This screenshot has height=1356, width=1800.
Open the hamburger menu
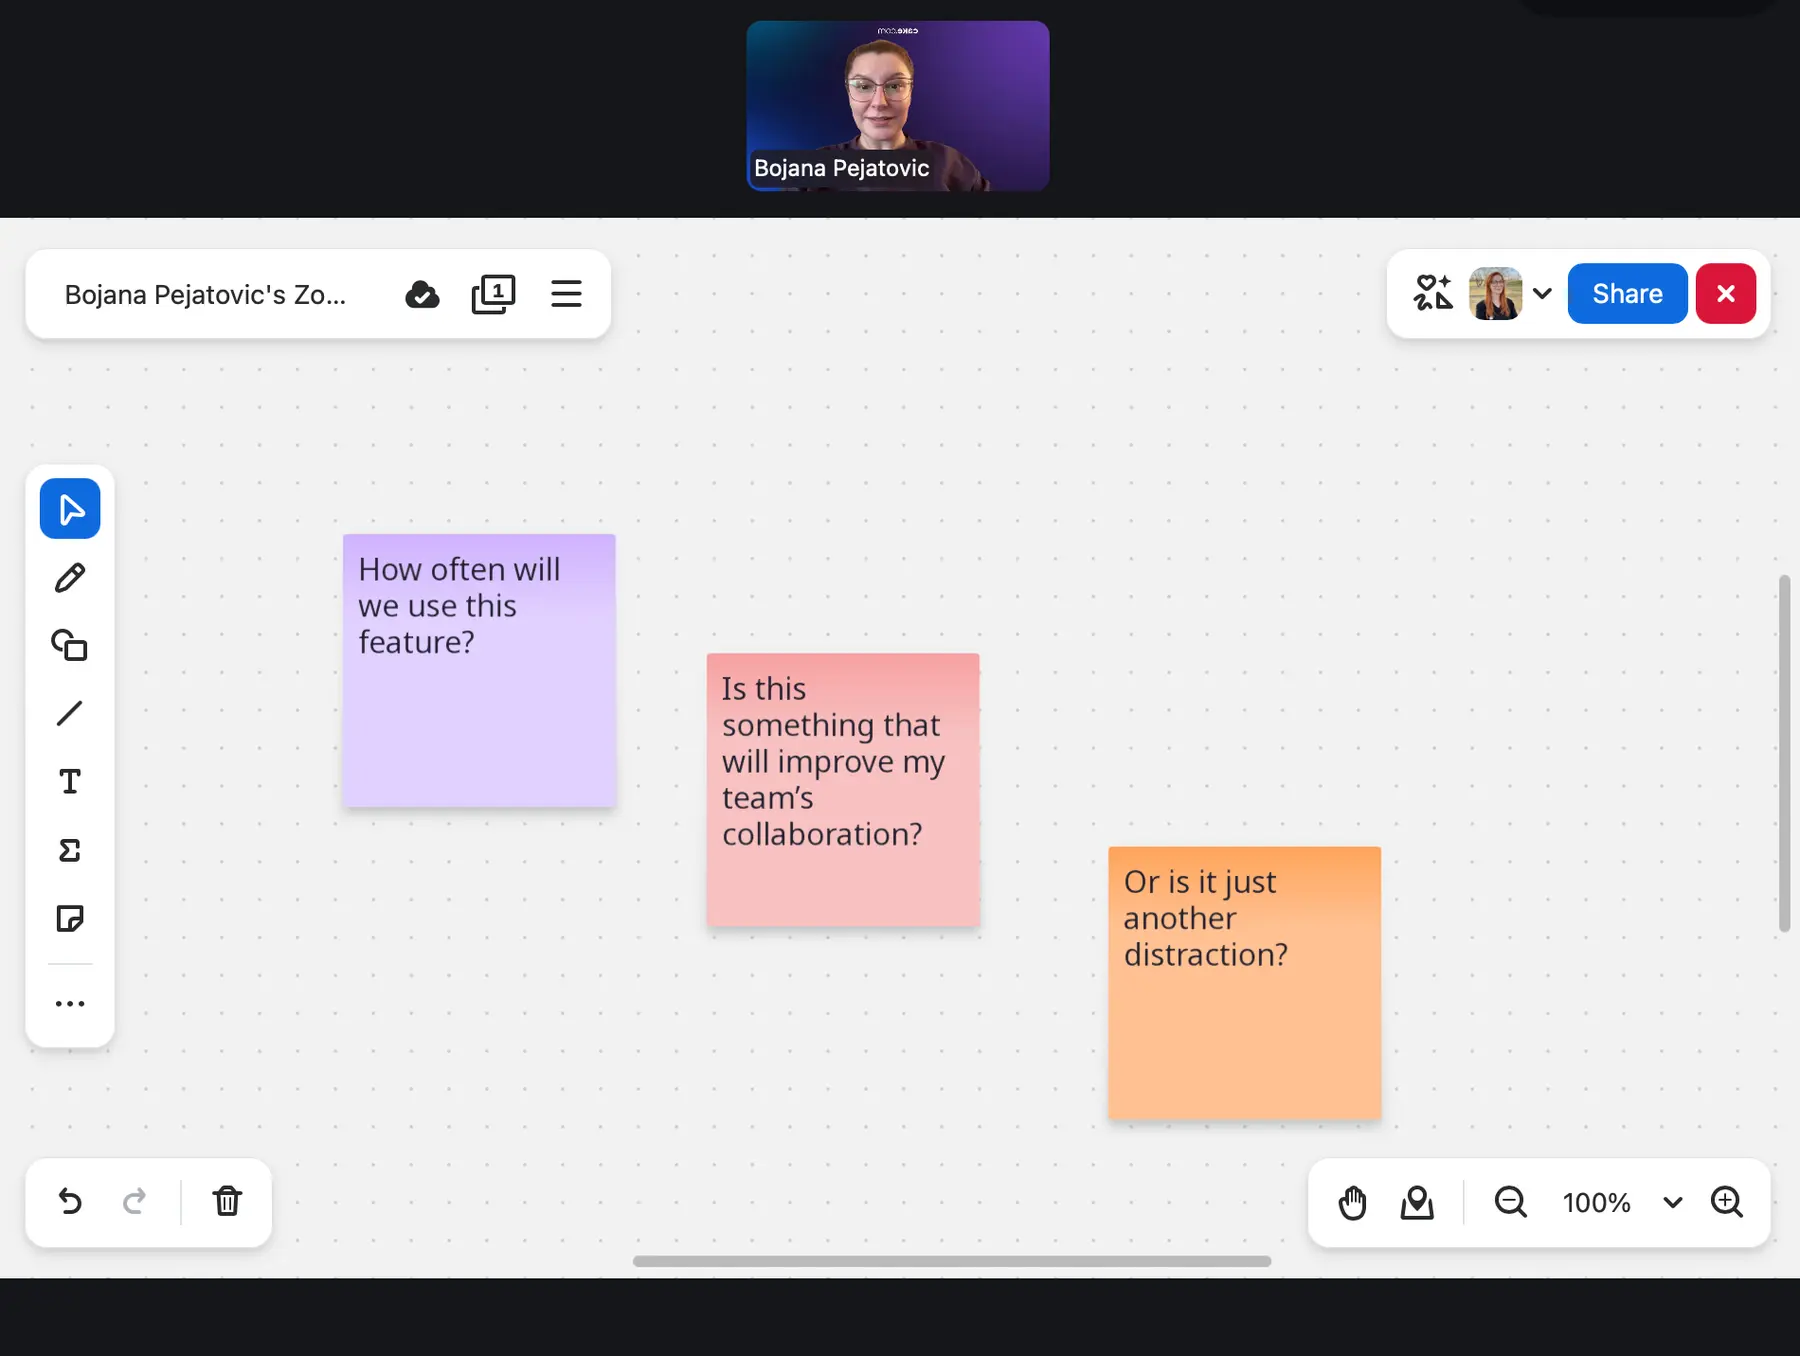click(566, 294)
